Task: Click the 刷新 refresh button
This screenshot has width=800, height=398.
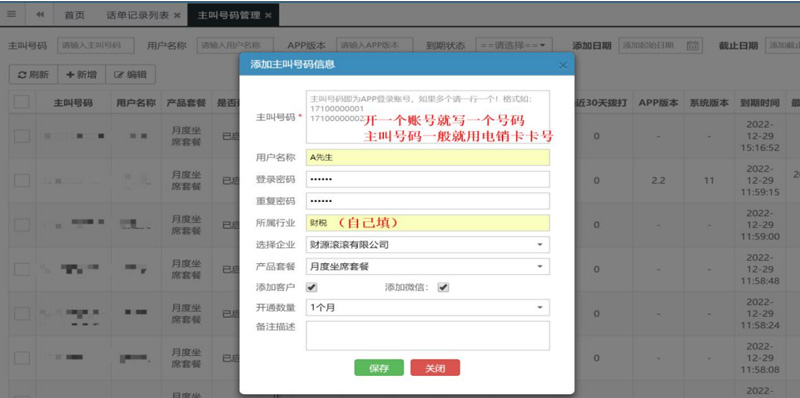Action: [x=34, y=74]
